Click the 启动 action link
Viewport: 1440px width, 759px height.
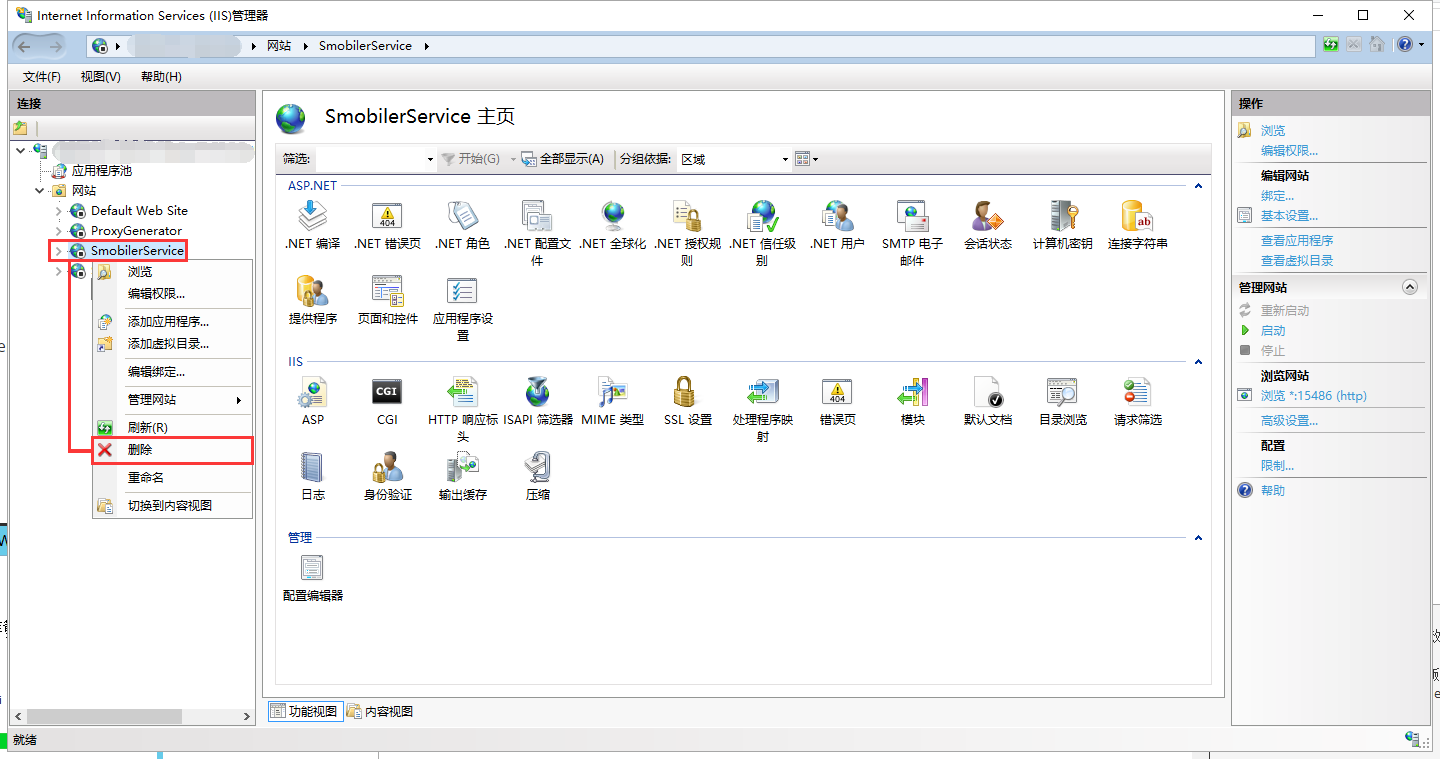point(1273,331)
